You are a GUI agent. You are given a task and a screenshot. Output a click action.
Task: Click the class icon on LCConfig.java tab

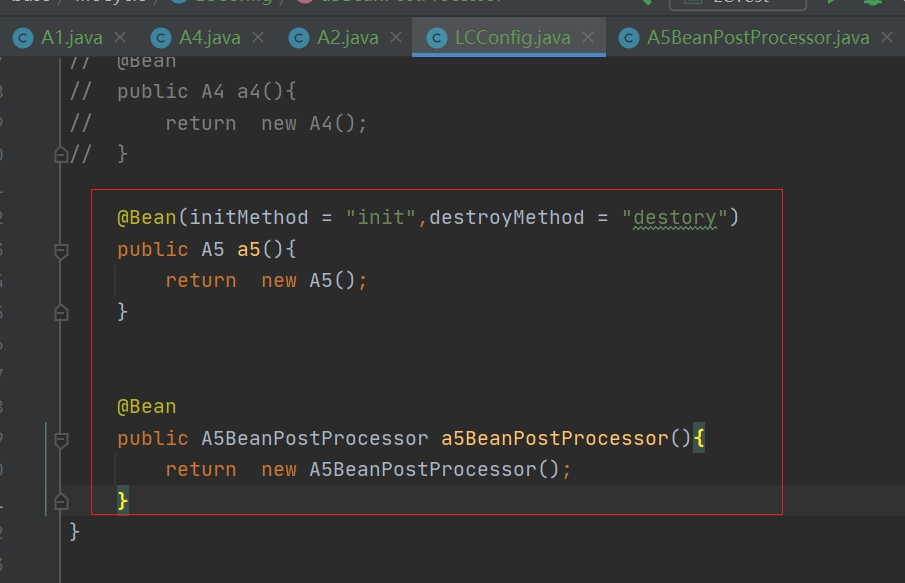[x=437, y=39]
